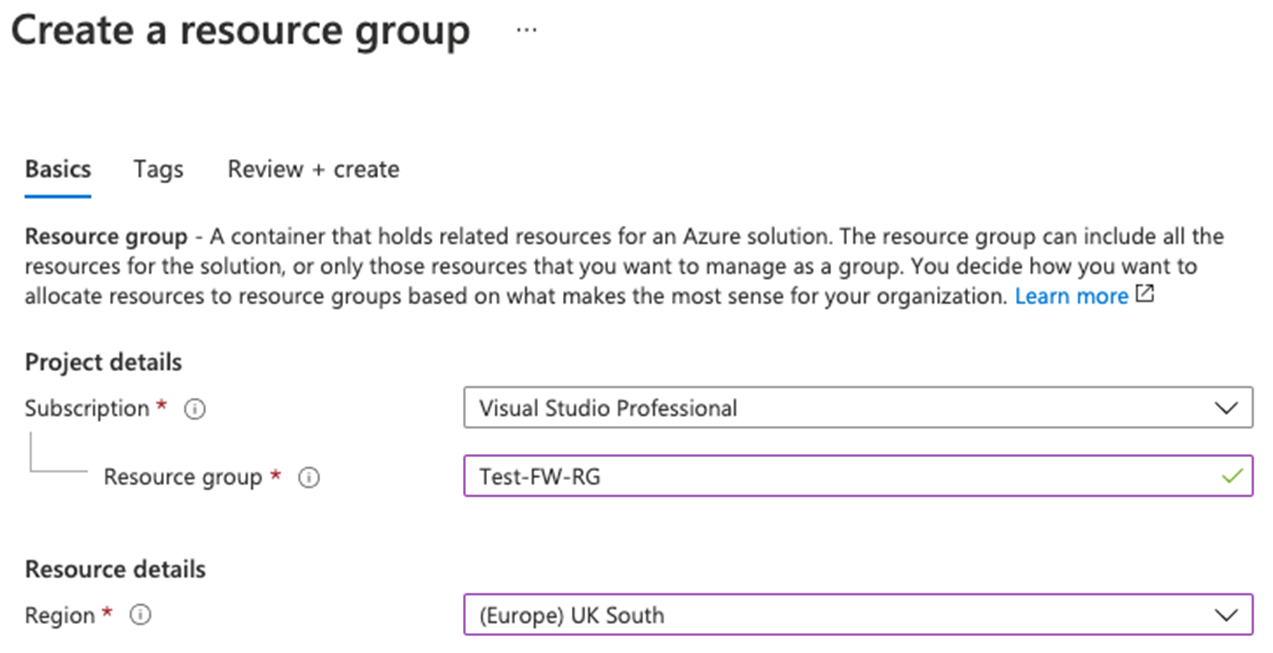This screenshot has height=653, width=1273.
Task: Open the Subscription info tooltip
Action: click(x=196, y=408)
